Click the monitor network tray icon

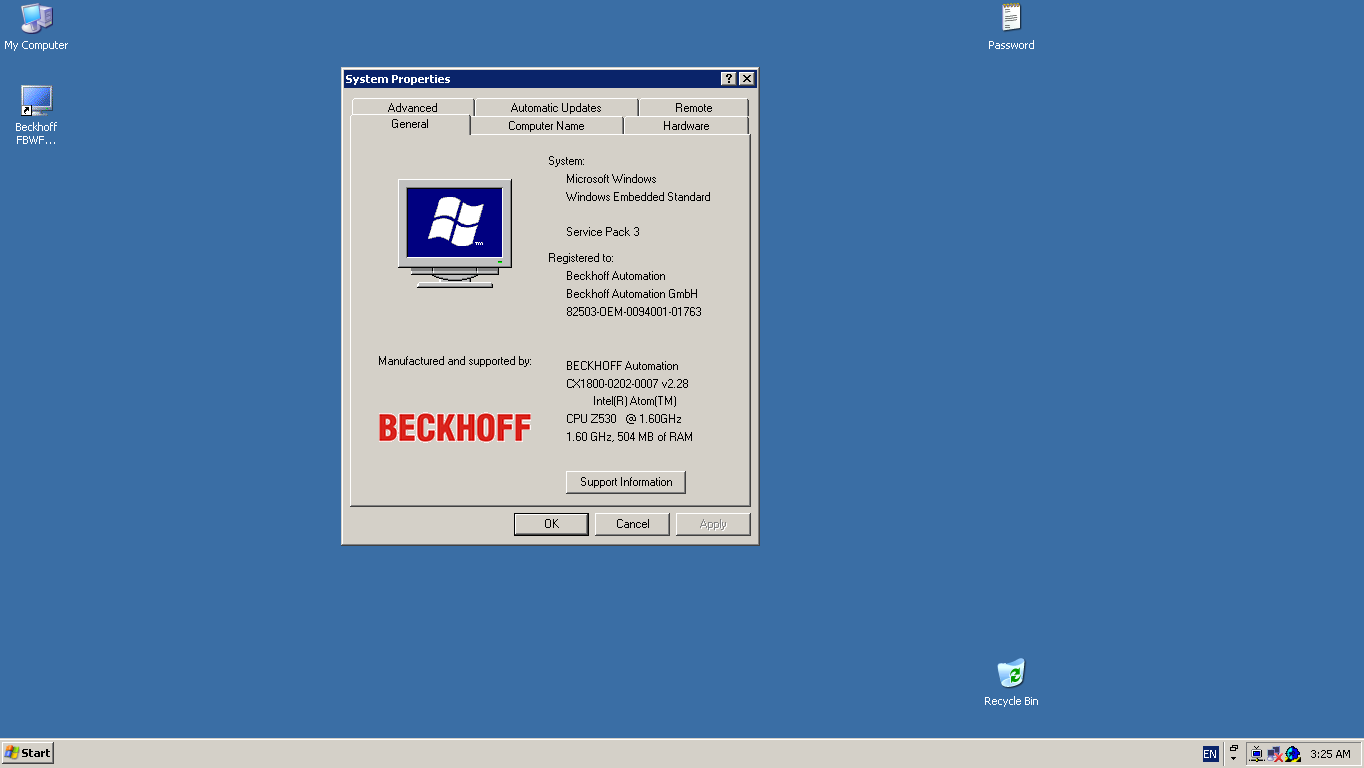tap(1257, 754)
